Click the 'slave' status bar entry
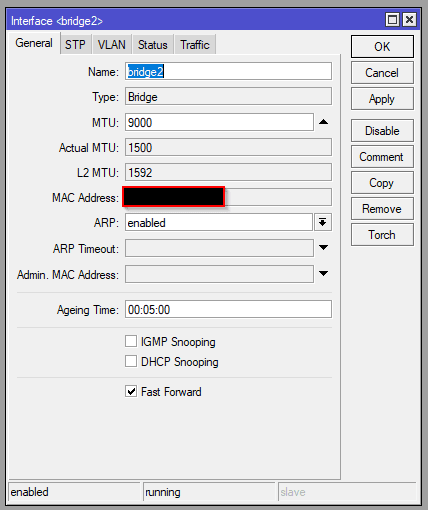This screenshot has height=510, width=428. point(347,492)
